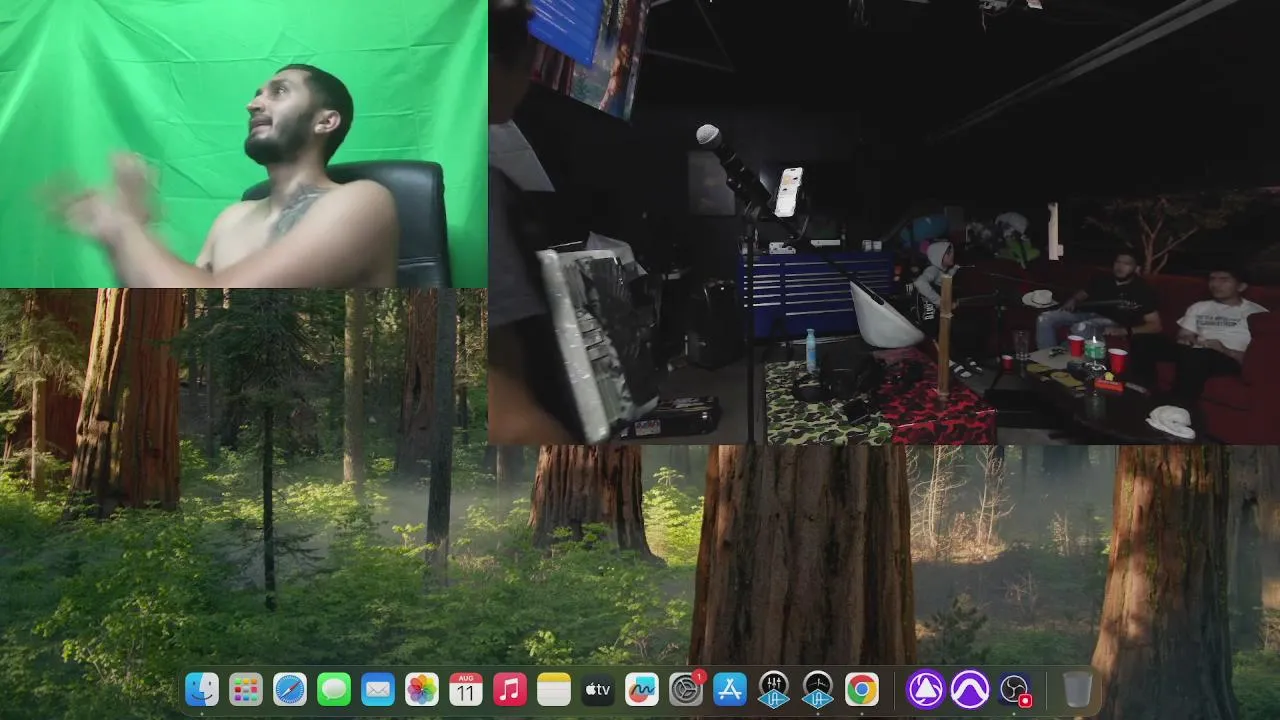Screen dimensions: 1280x720
Task: Open System Settings with notification badge
Action: pos(686,689)
